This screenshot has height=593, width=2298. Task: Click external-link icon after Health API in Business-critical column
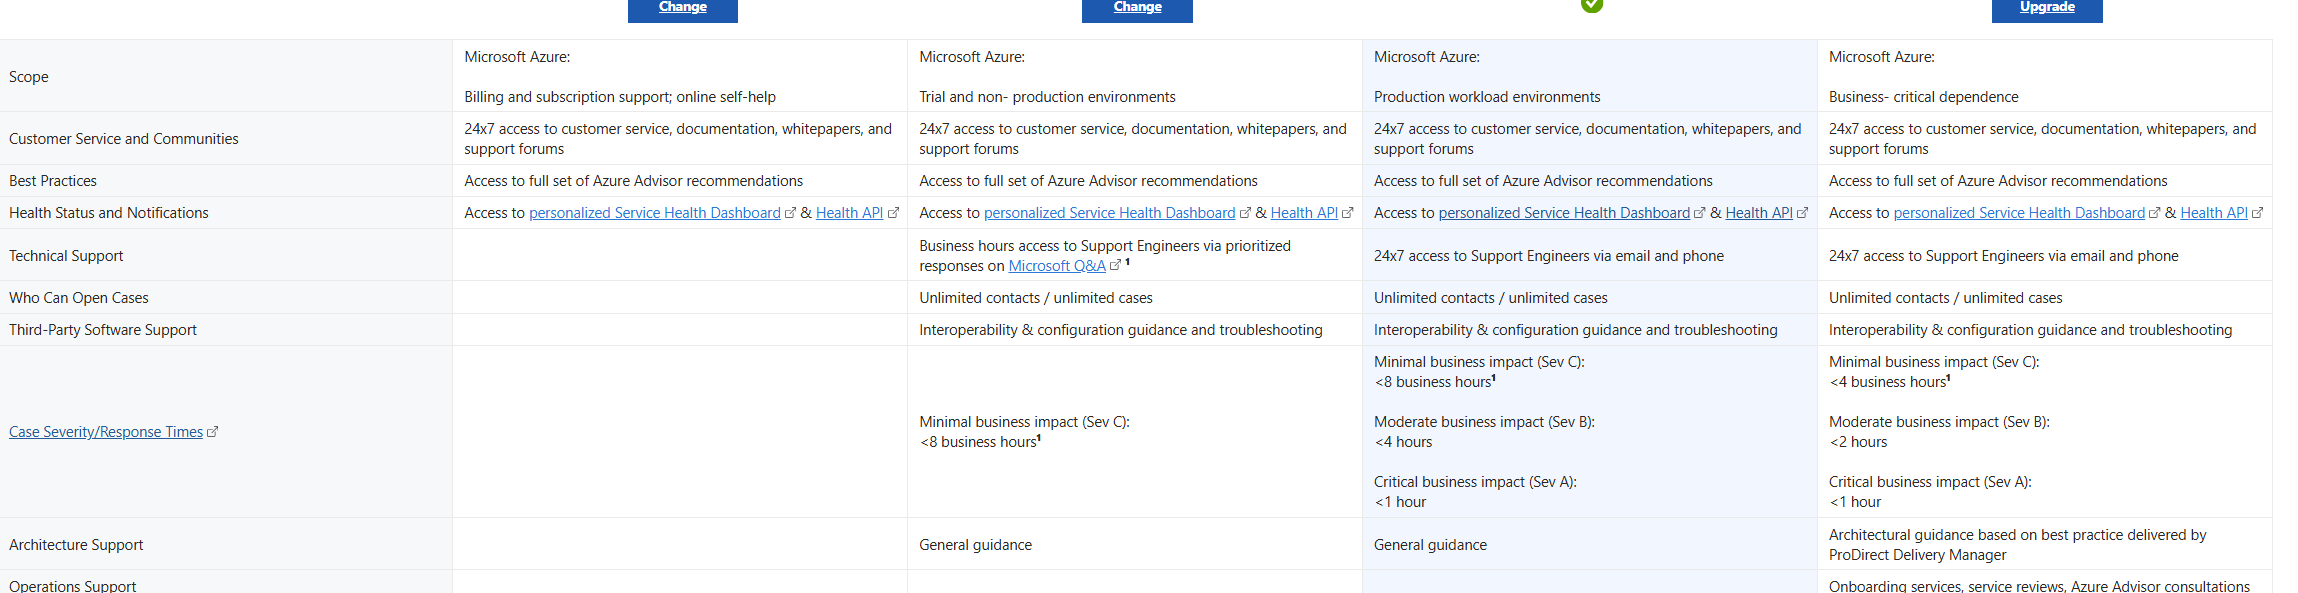(x=2257, y=213)
